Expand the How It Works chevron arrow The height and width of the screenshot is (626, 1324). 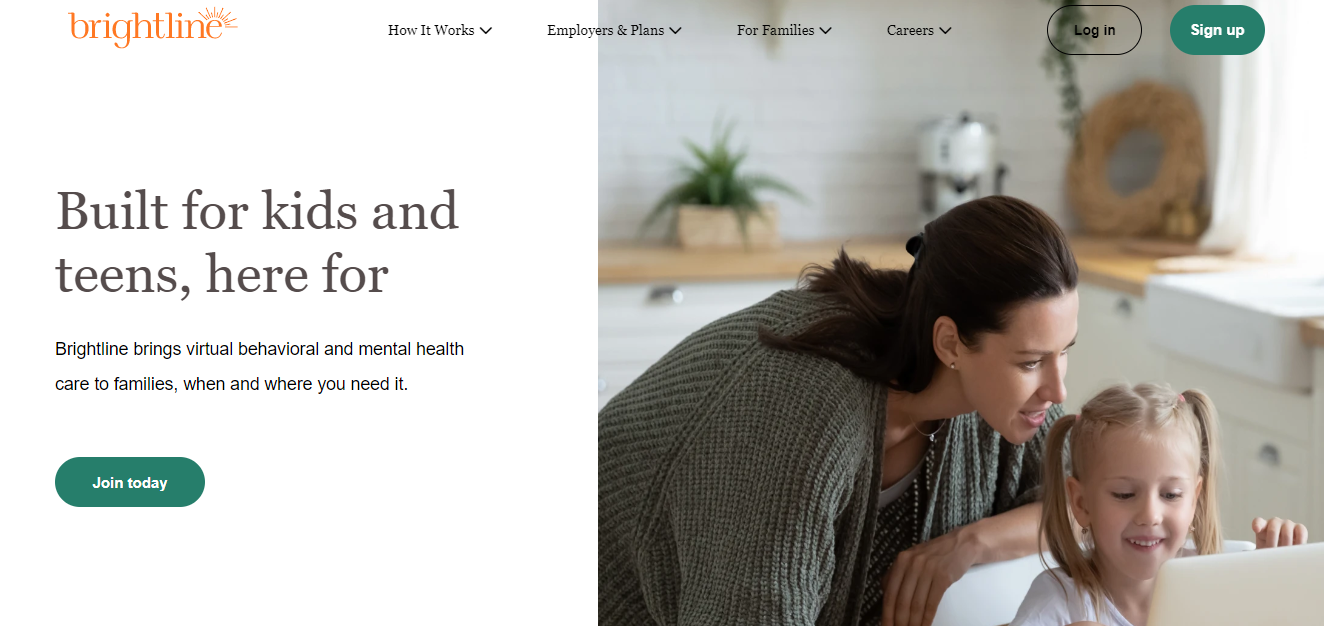click(486, 31)
